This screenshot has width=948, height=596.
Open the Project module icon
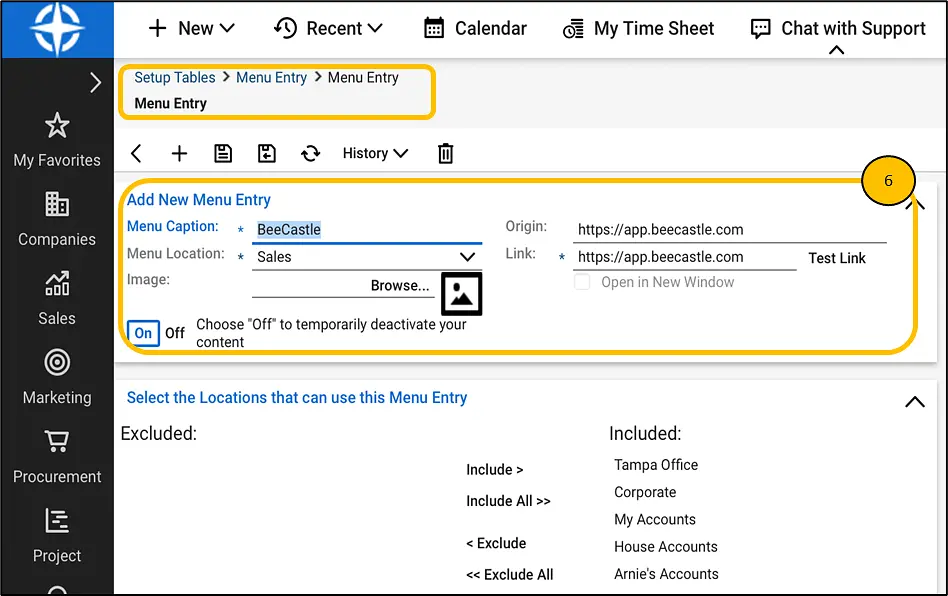57,520
